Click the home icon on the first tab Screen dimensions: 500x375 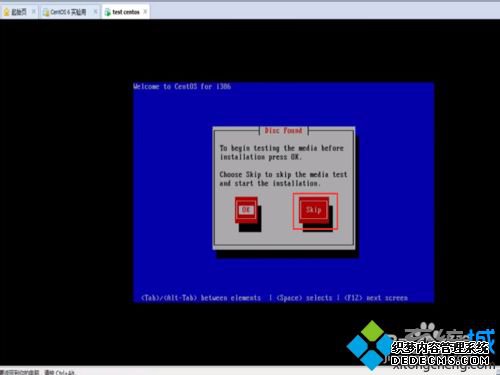[x=6, y=12]
